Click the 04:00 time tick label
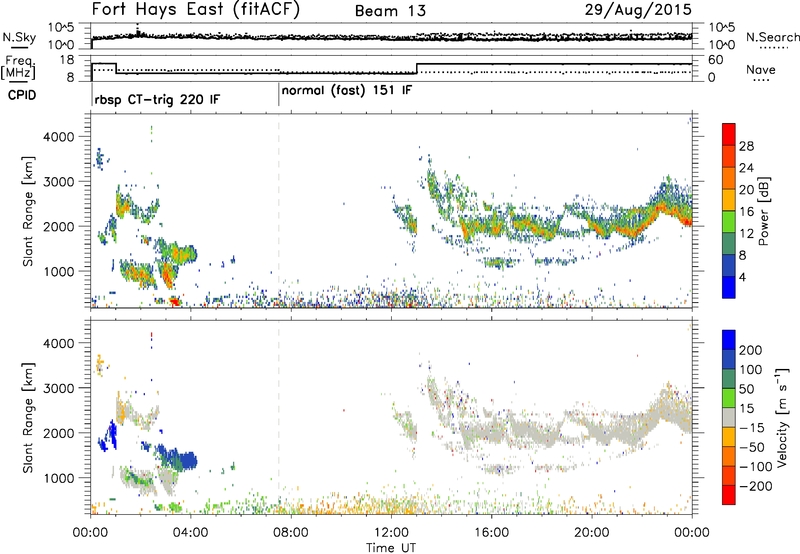Screen dimensions: 800x554 point(190,533)
